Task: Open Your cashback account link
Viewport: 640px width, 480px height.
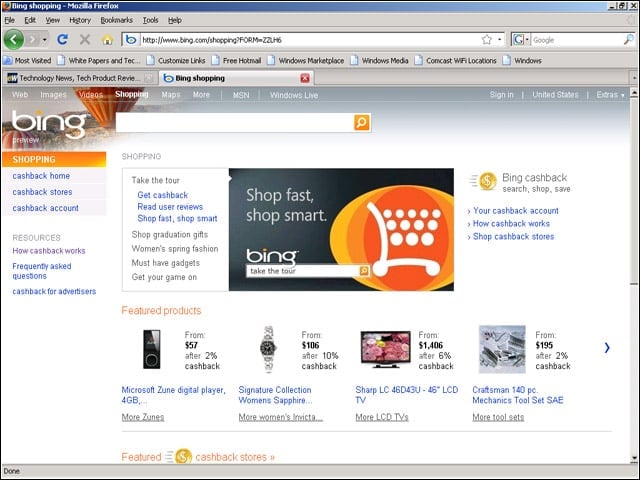Action: coord(516,211)
